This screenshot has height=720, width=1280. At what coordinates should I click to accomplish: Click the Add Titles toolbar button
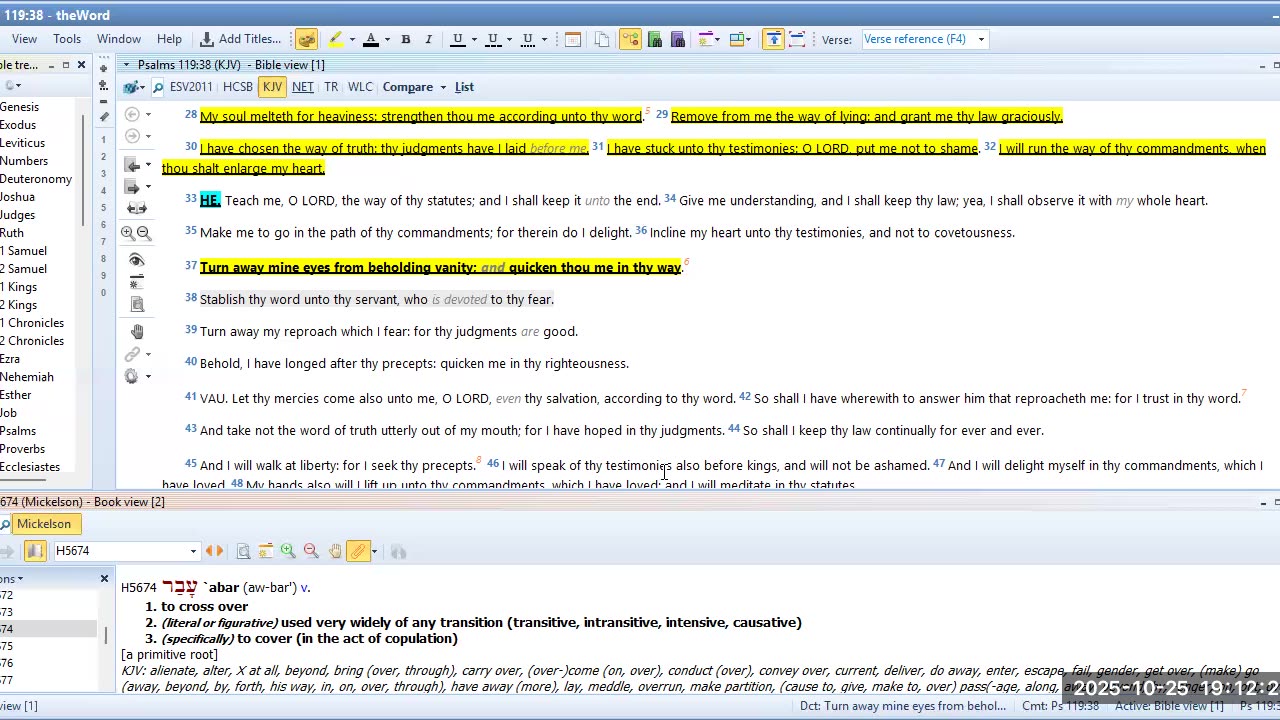click(x=240, y=39)
